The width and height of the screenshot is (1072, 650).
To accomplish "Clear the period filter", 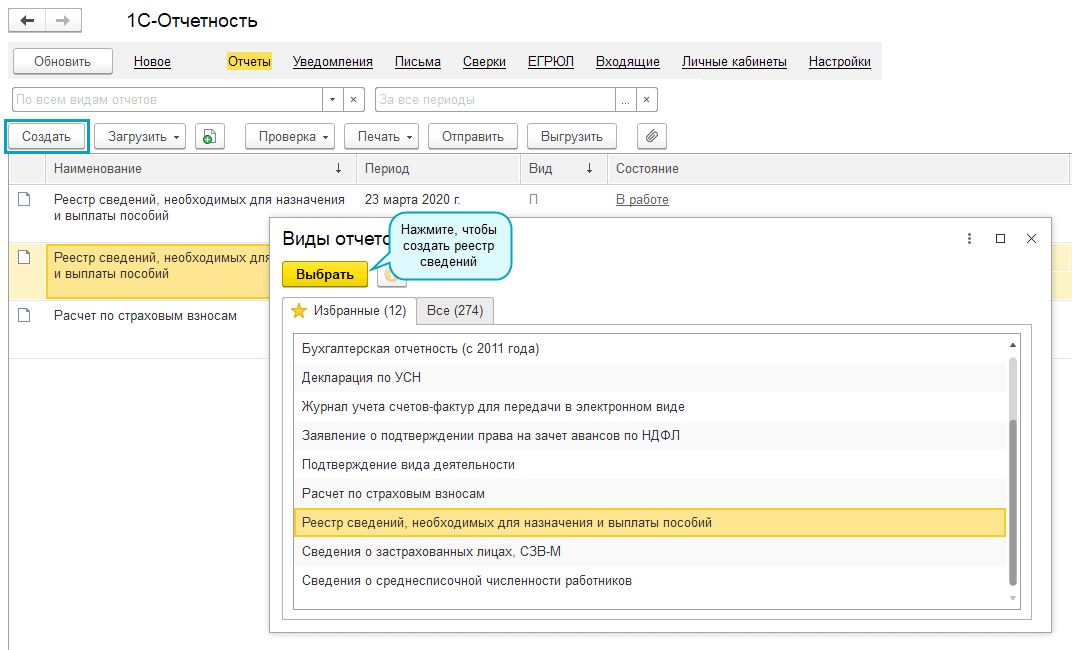I will tap(646, 100).
